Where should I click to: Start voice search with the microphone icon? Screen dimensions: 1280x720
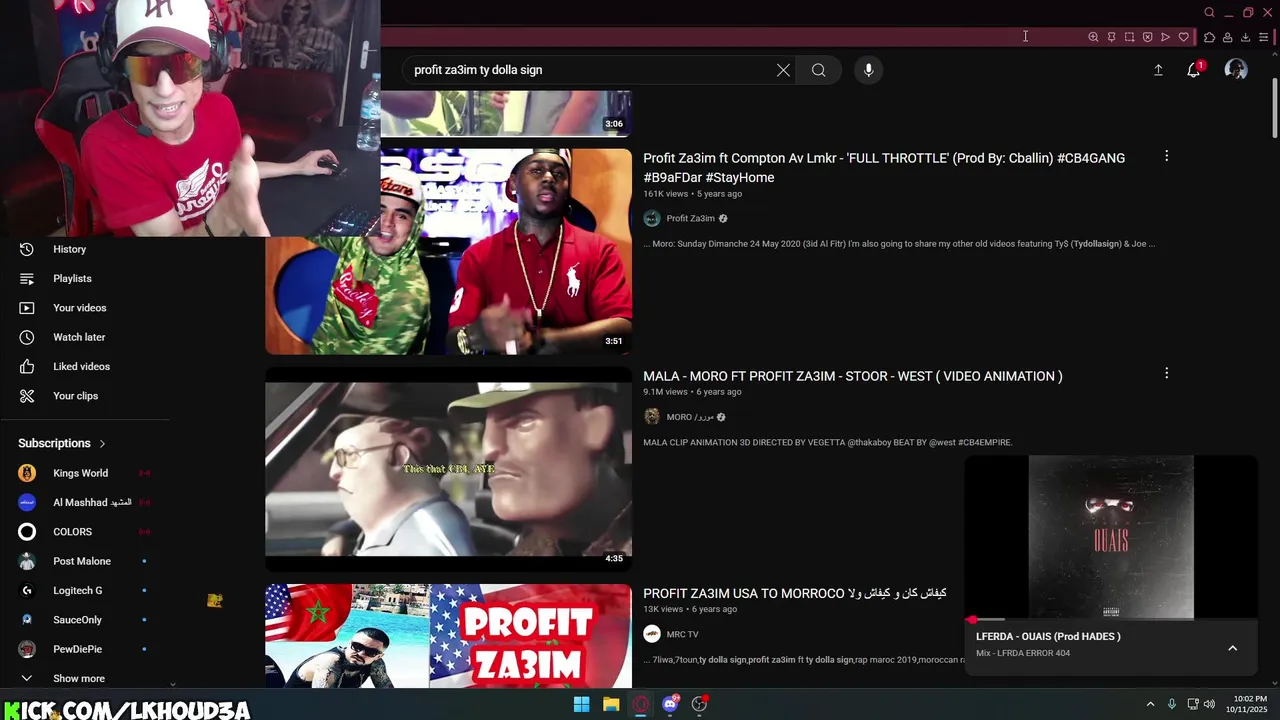pos(868,70)
